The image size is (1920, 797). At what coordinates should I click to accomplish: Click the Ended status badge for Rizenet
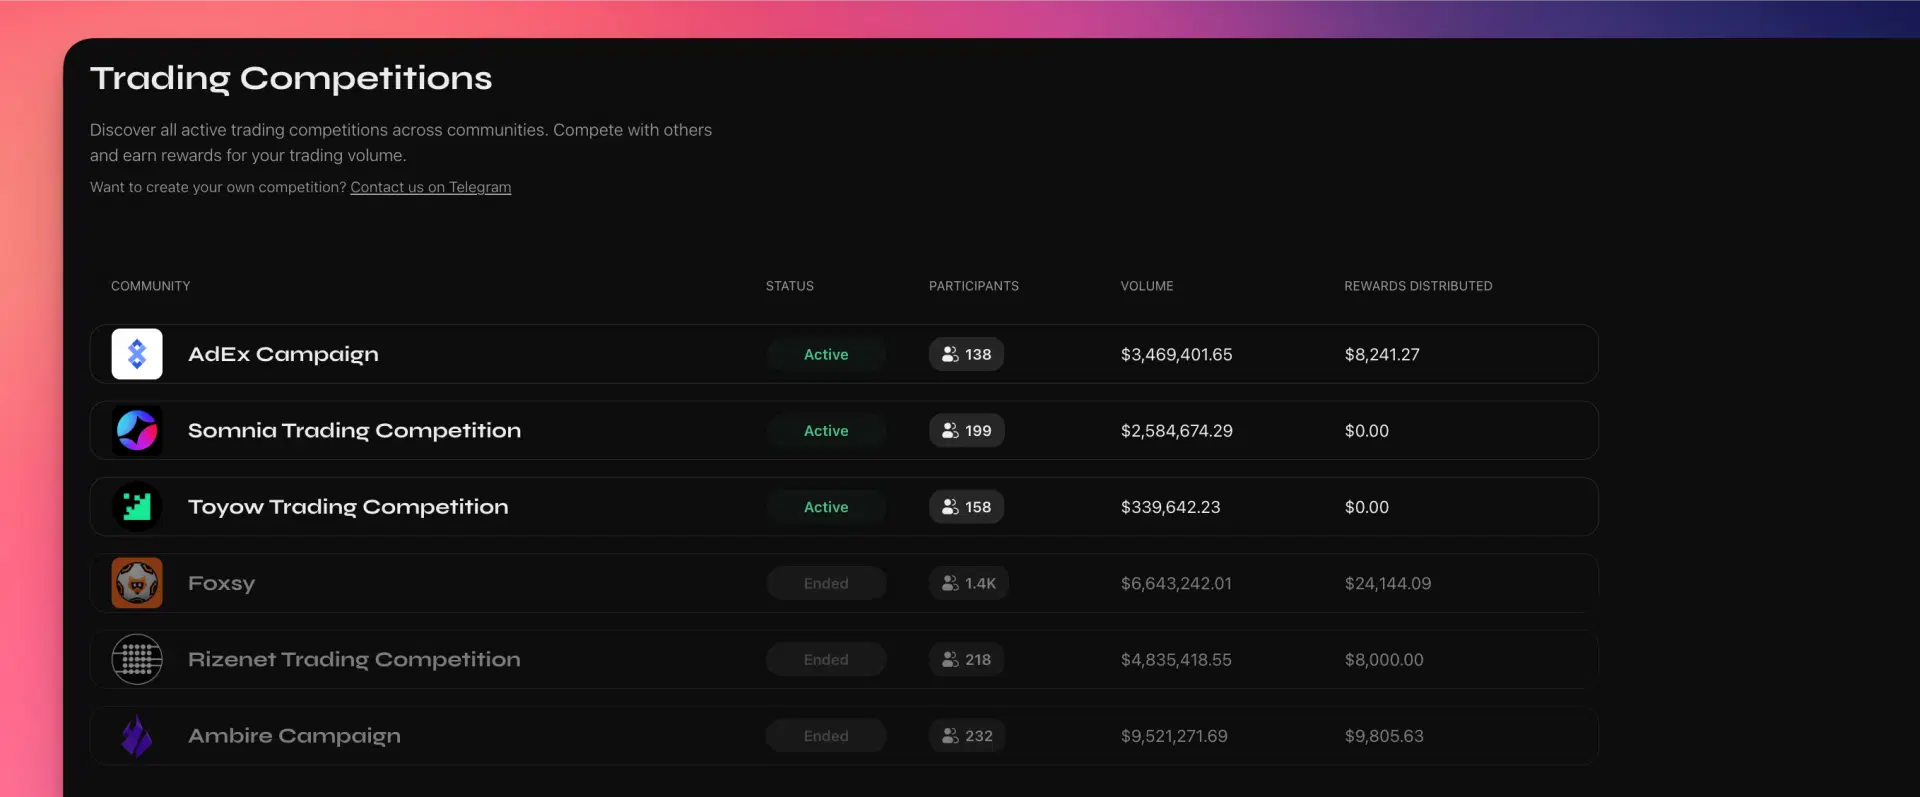point(826,660)
